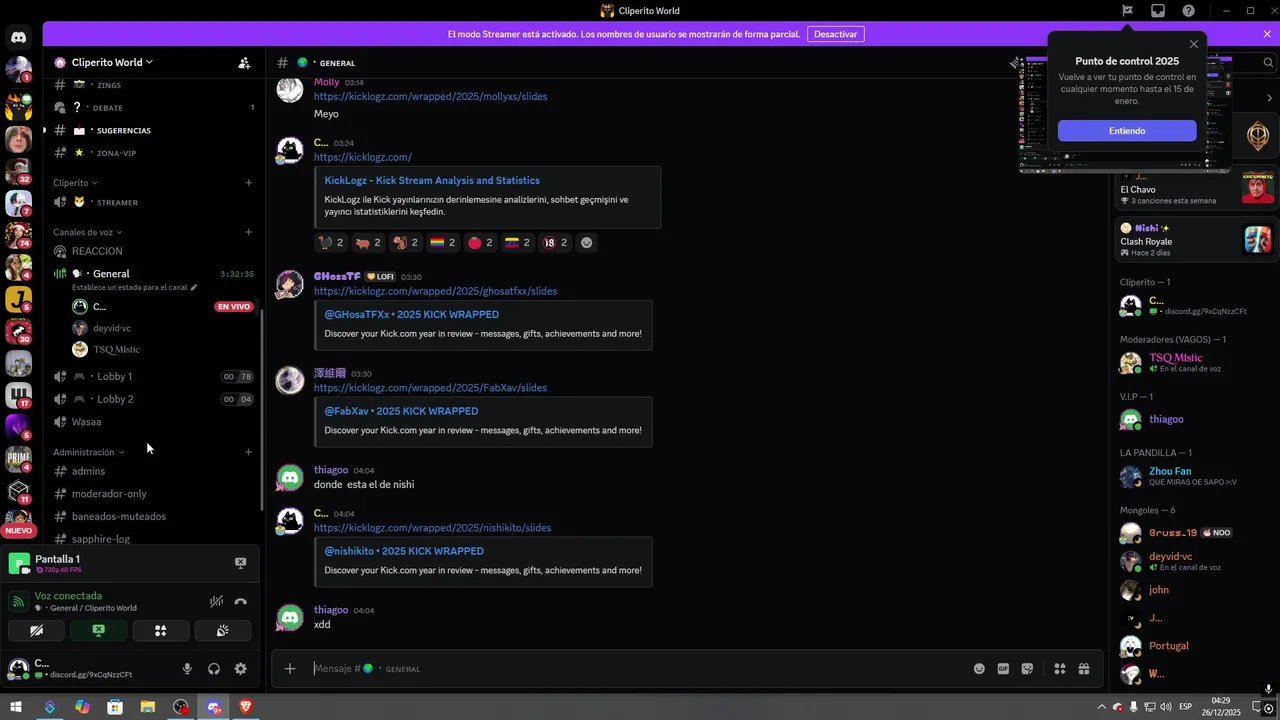Open gift icon in message bar
1280x720 pixels.
pos(1083,669)
